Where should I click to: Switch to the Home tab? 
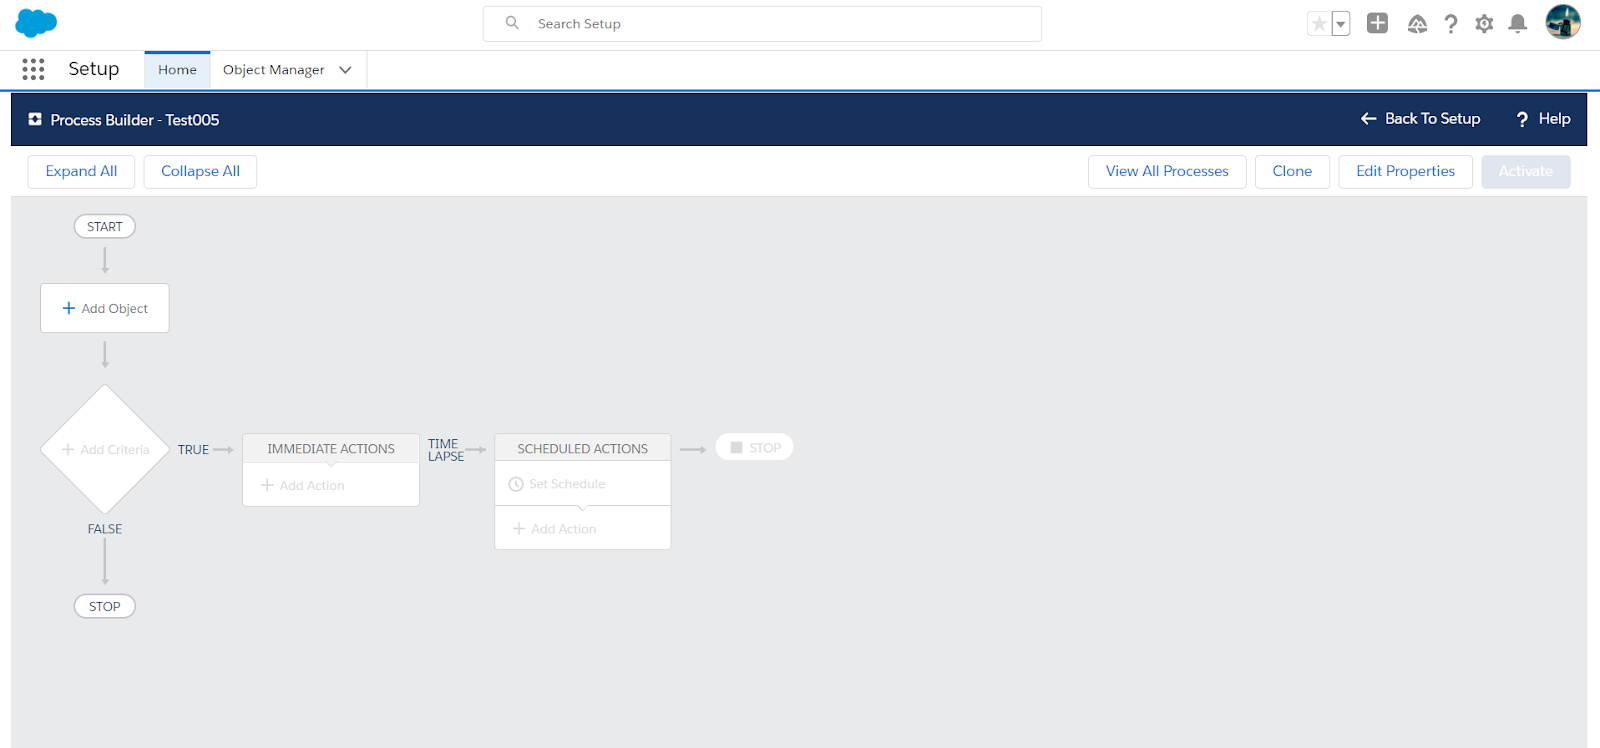177,70
